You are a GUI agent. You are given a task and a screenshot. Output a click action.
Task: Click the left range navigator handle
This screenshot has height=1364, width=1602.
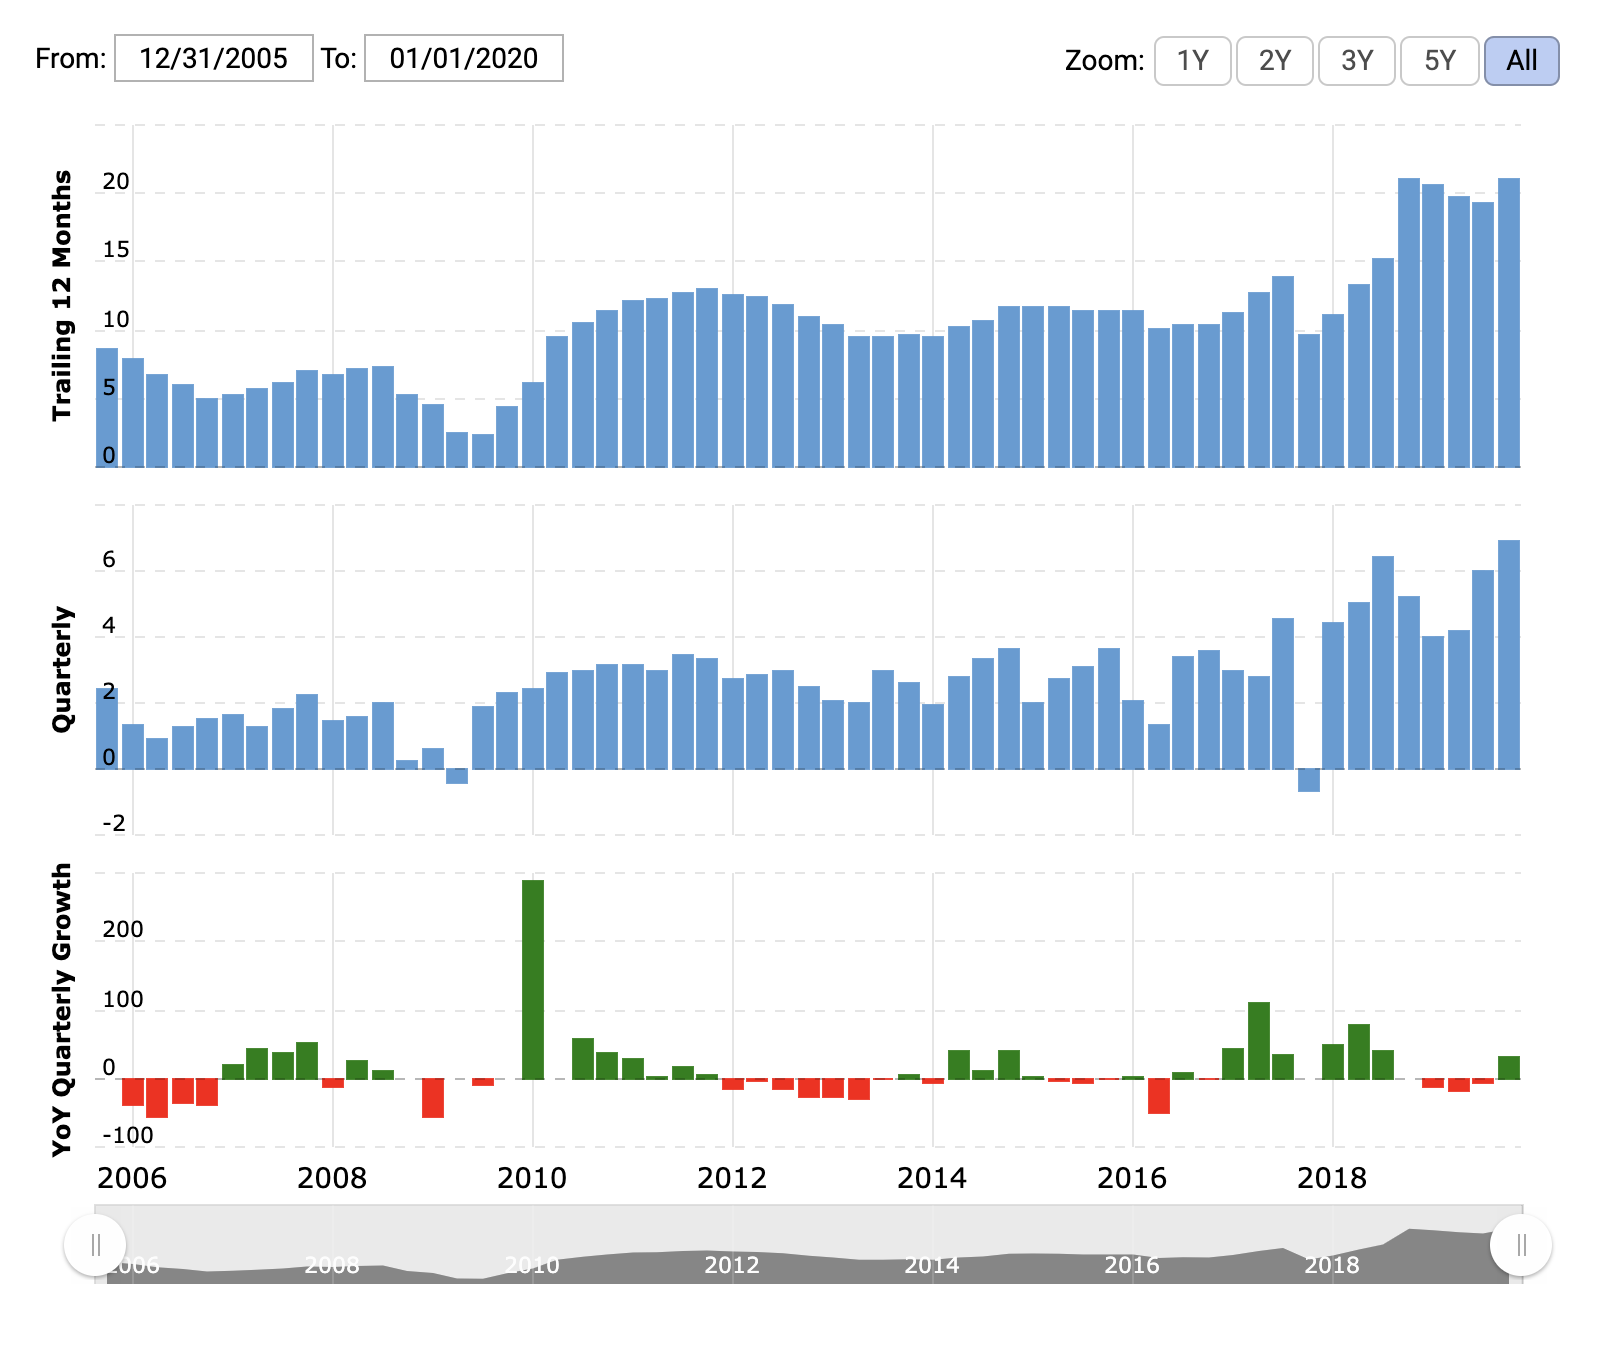click(x=95, y=1245)
